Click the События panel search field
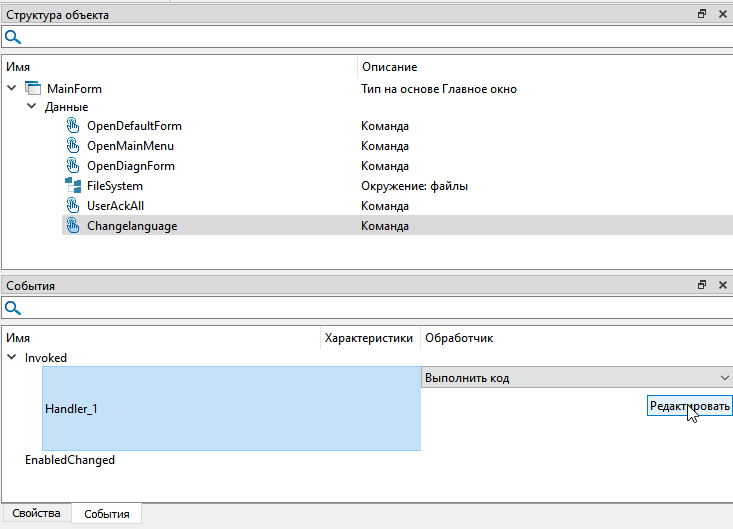 370,309
